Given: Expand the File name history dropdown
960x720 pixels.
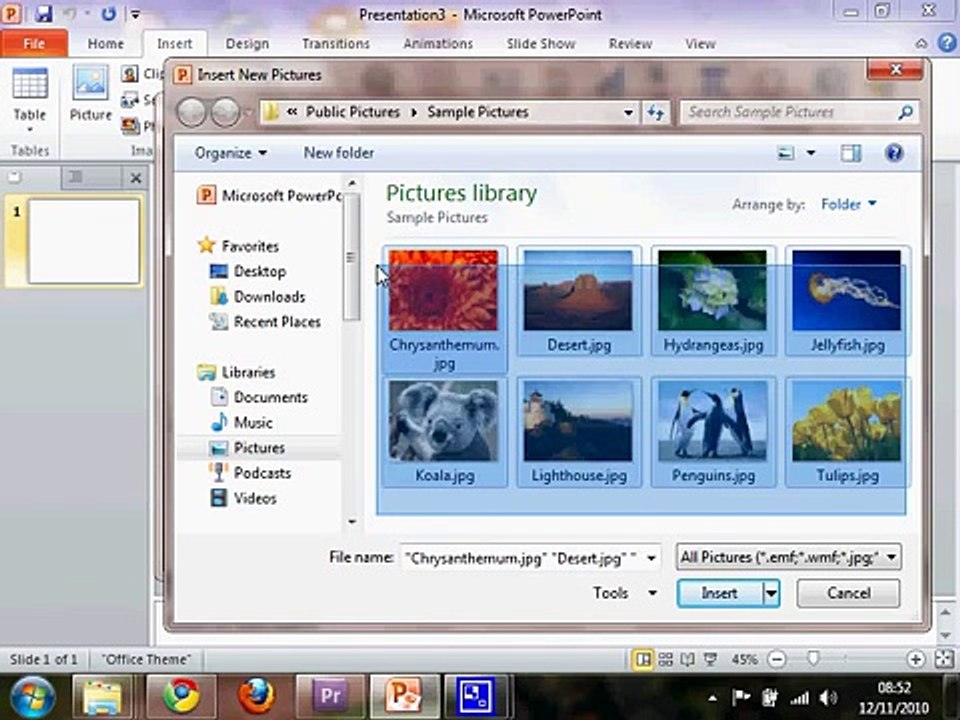Looking at the screenshot, I should point(651,558).
